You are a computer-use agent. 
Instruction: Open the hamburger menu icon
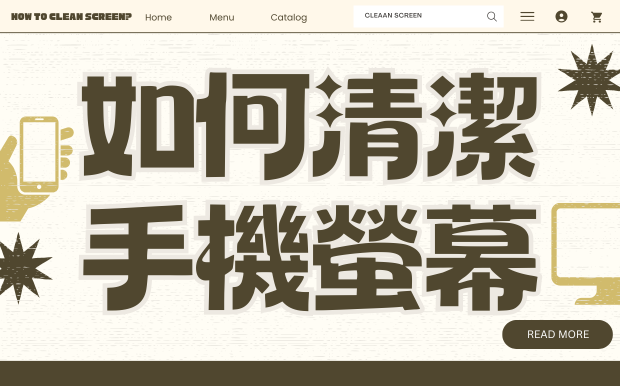(527, 16)
